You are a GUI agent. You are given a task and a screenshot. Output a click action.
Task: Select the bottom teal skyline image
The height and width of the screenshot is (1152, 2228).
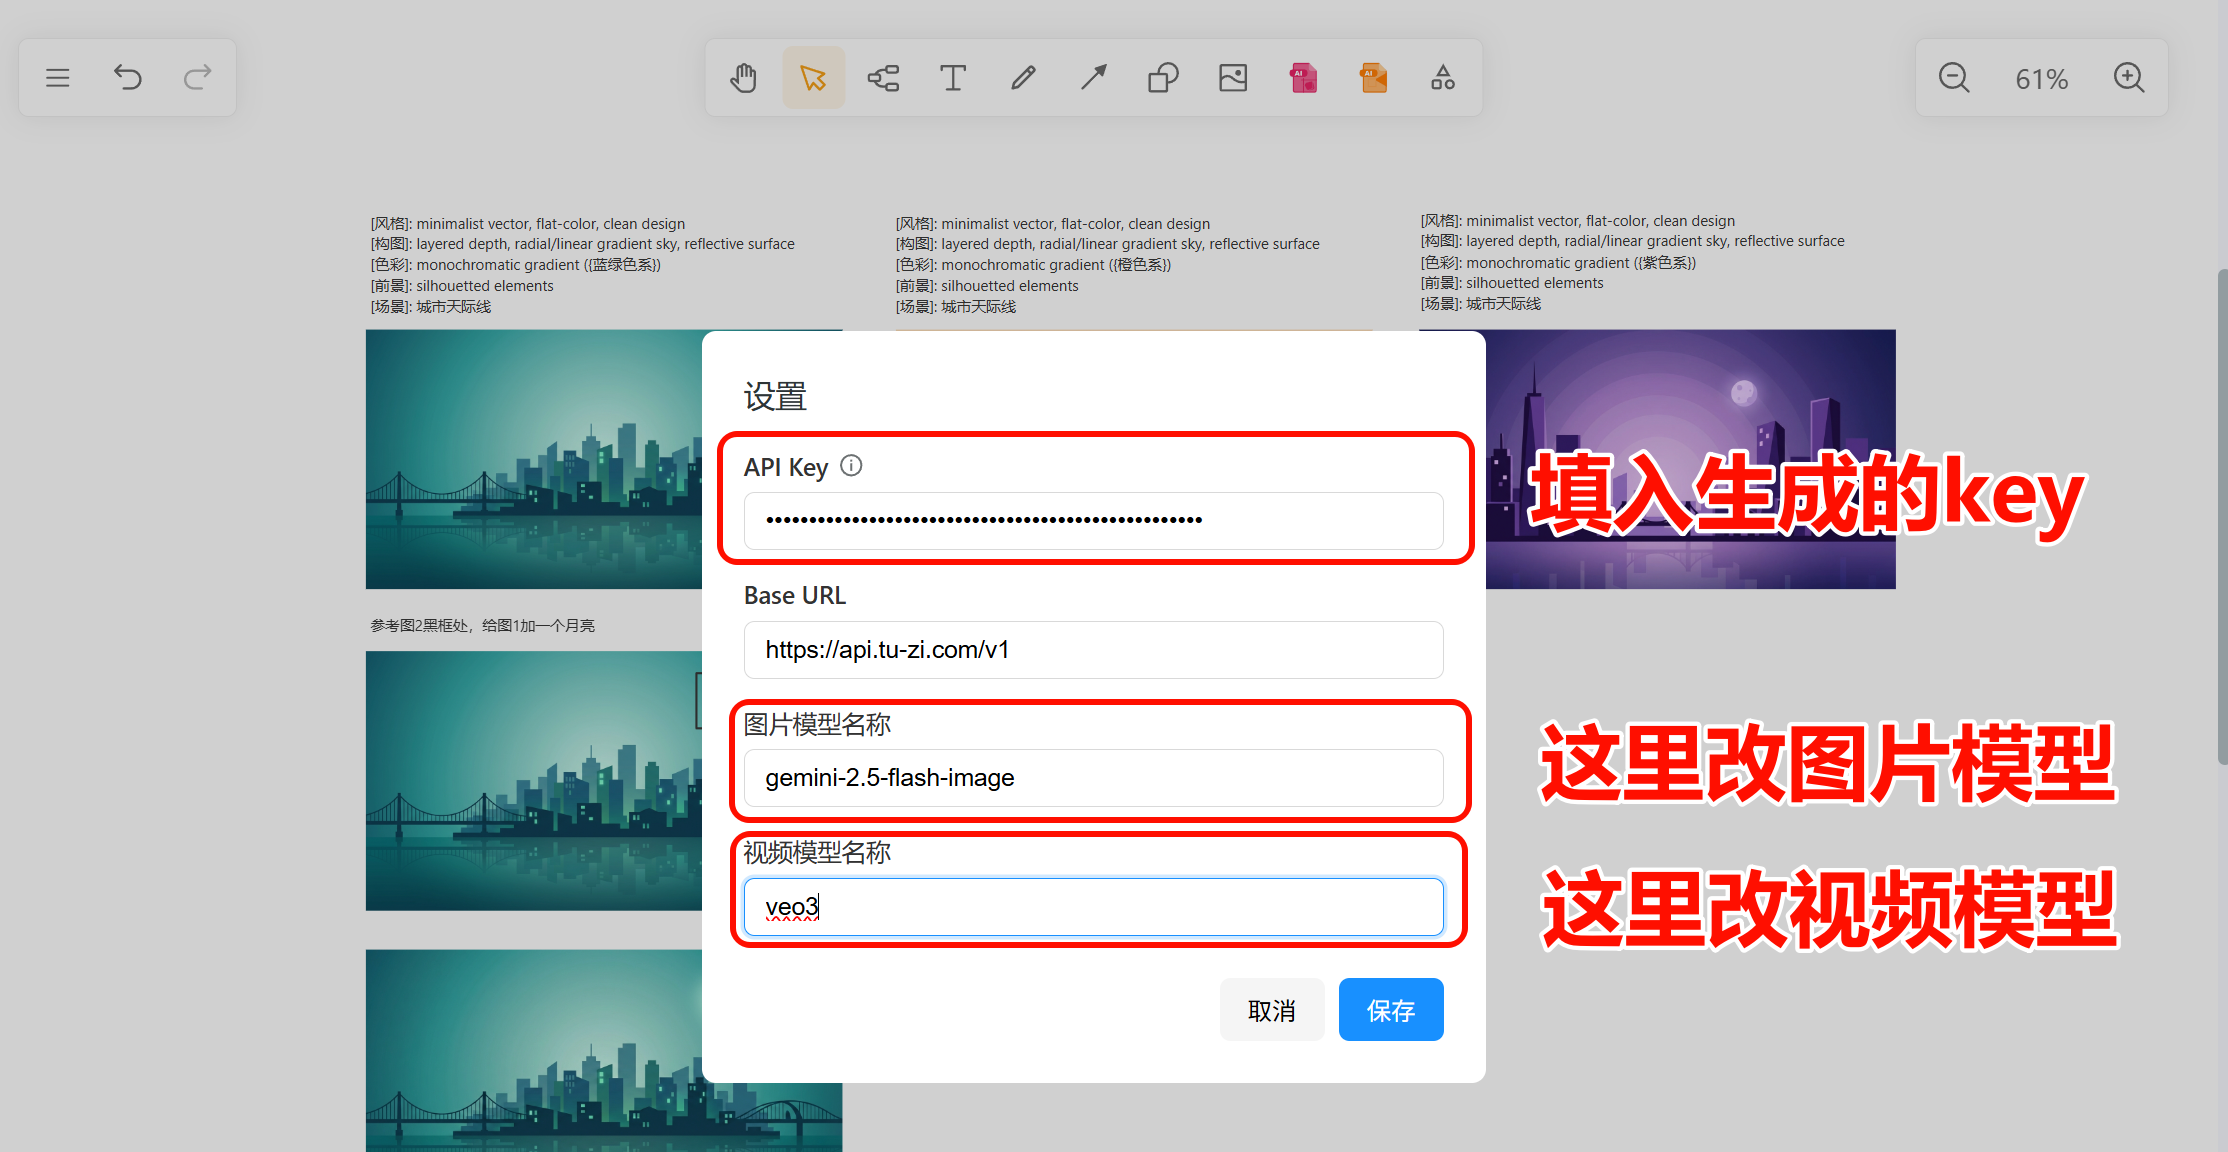point(534,1050)
